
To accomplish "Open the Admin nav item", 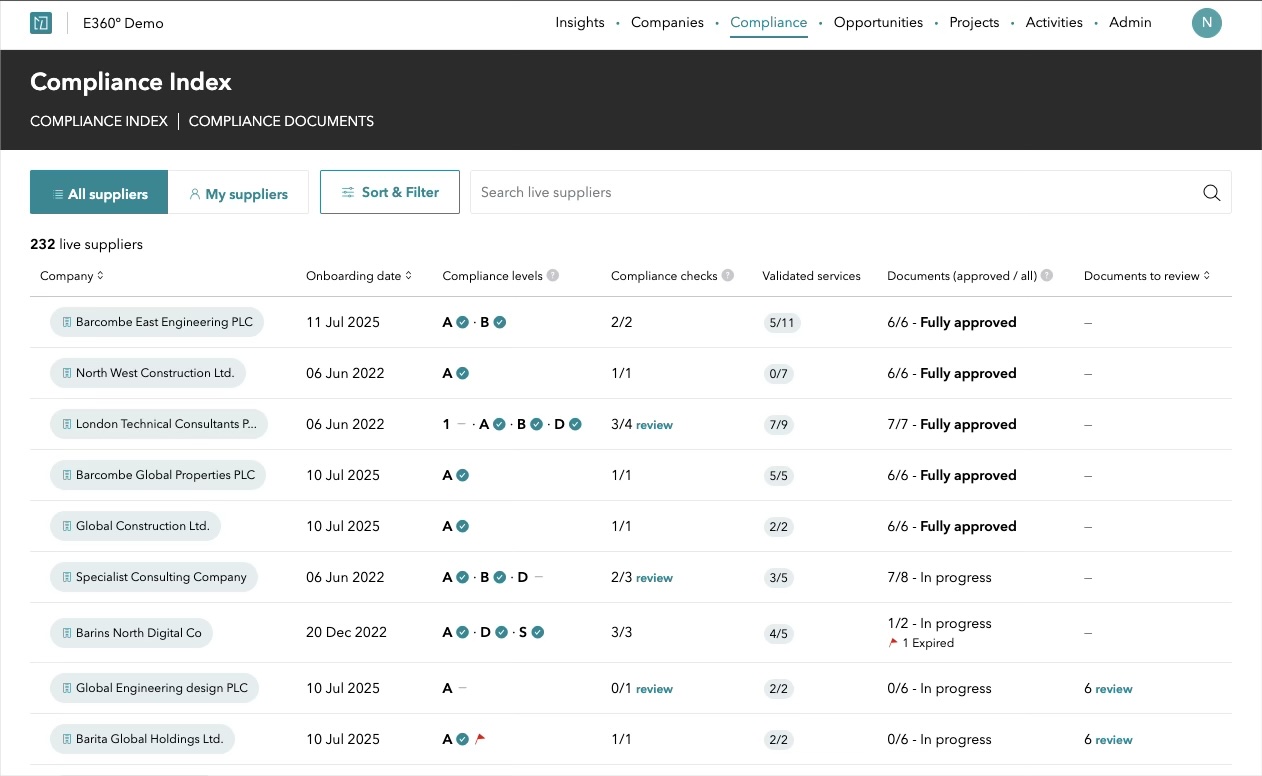I will pos(1130,22).
